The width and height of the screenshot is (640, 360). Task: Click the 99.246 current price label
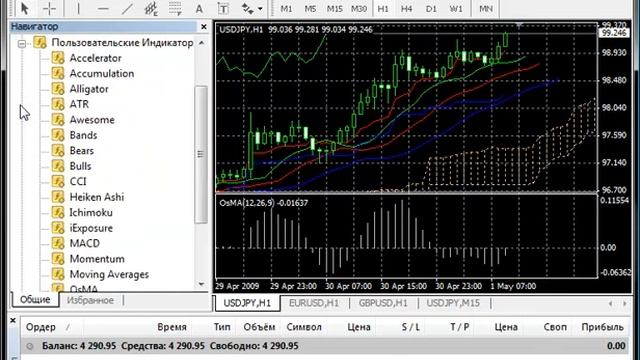point(614,33)
